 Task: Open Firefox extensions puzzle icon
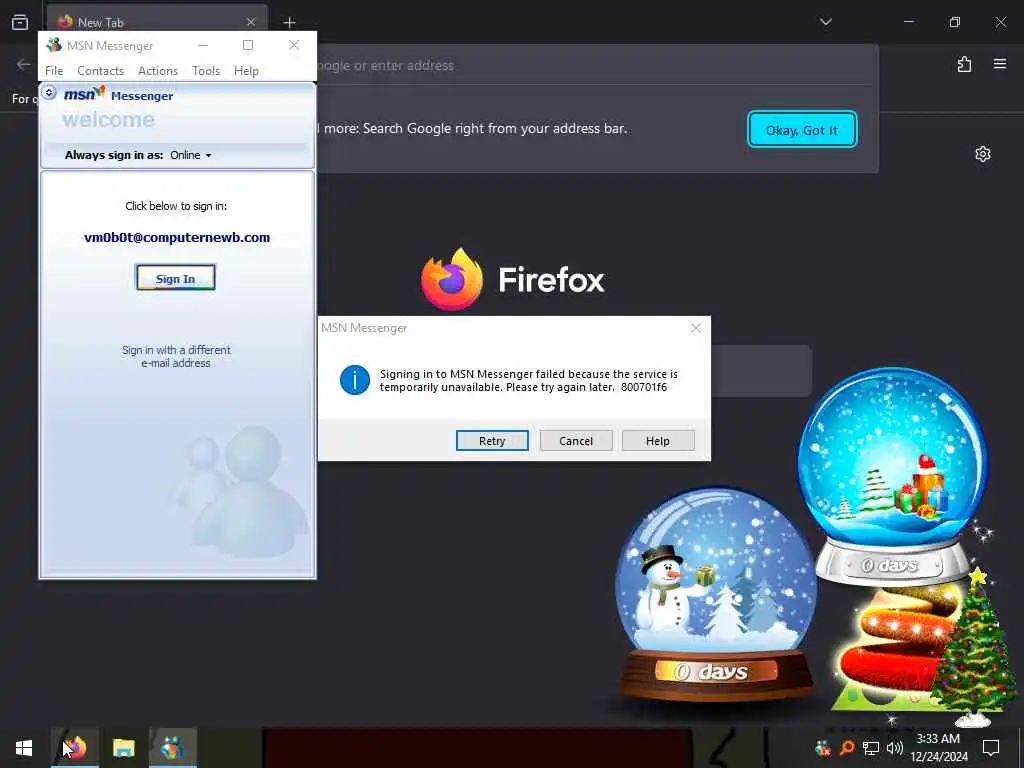tap(964, 64)
